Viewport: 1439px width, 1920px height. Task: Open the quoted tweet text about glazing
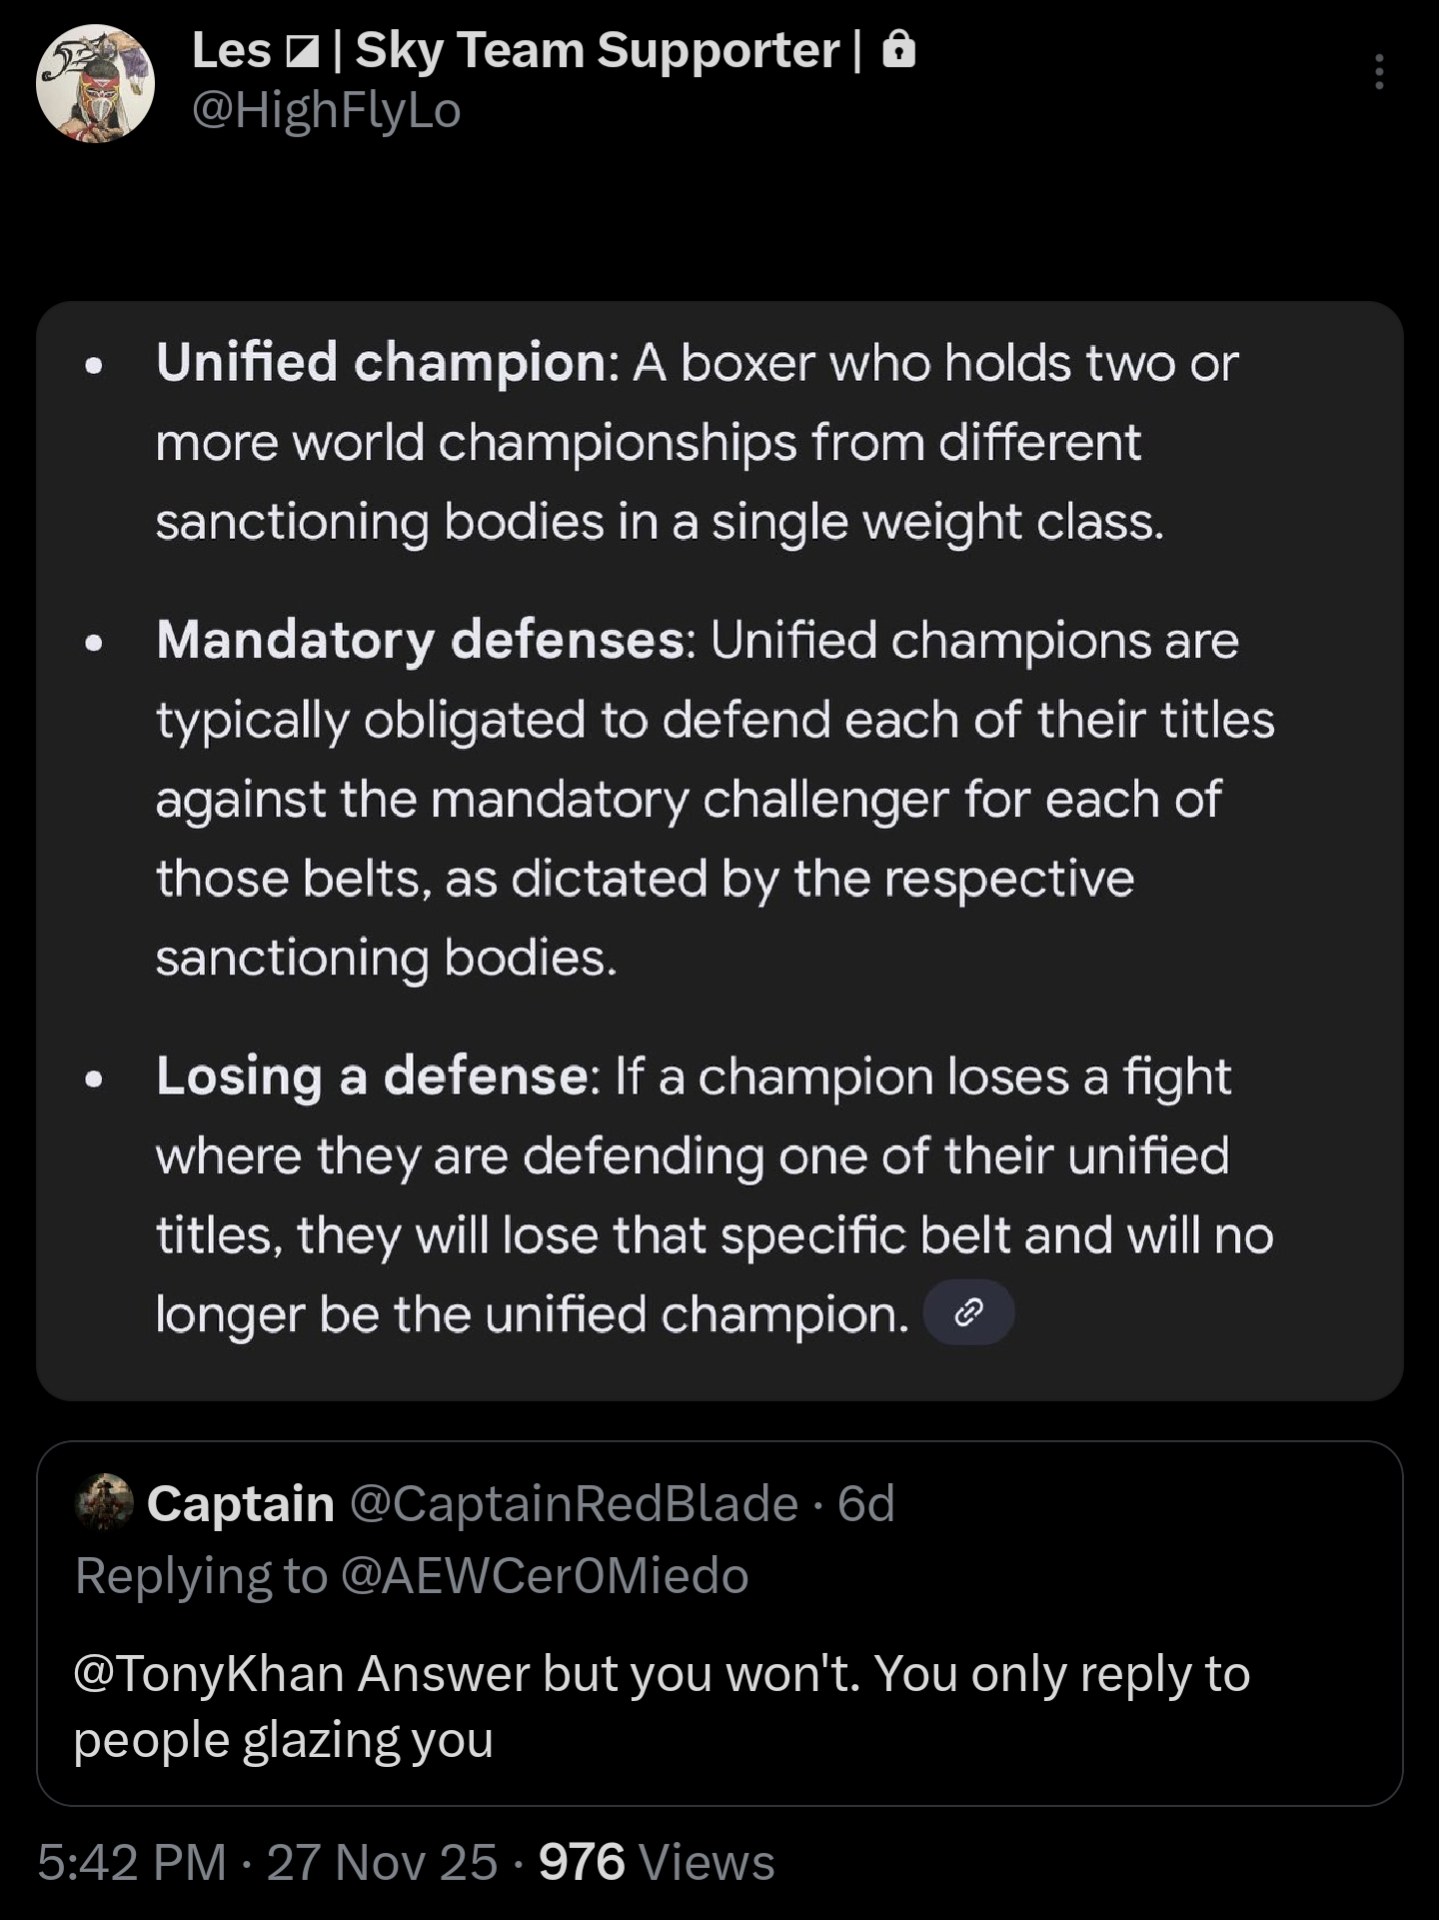[660, 1706]
